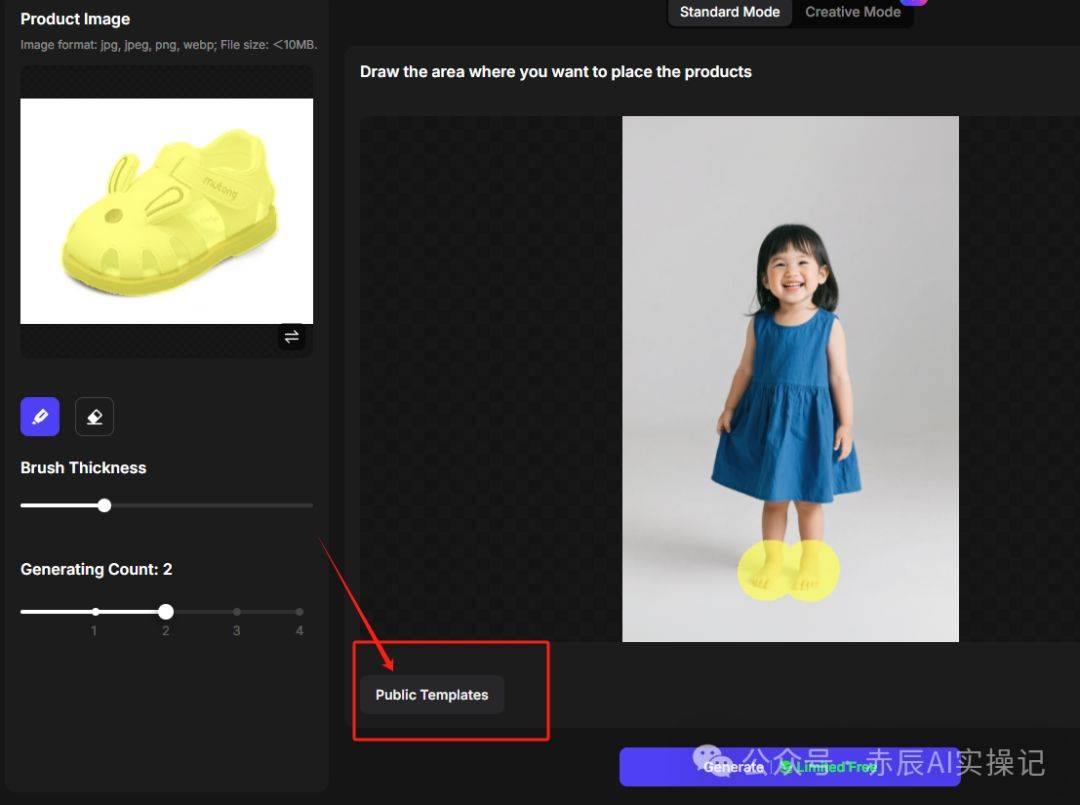Click the gradient badge above Creative Mode
The width and height of the screenshot is (1080, 805).
(914, 2)
